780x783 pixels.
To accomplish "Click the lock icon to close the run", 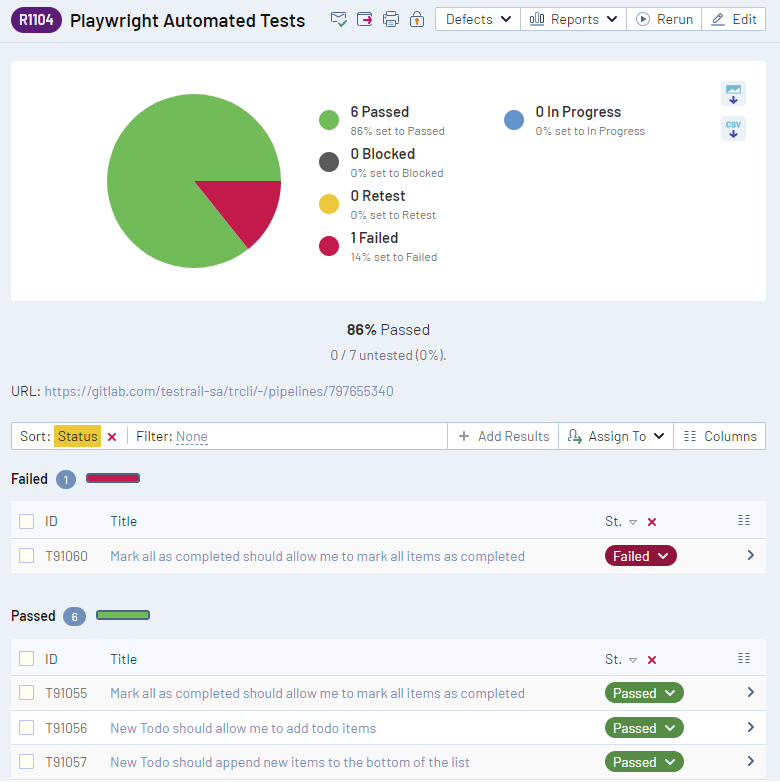I will (417, 19).
